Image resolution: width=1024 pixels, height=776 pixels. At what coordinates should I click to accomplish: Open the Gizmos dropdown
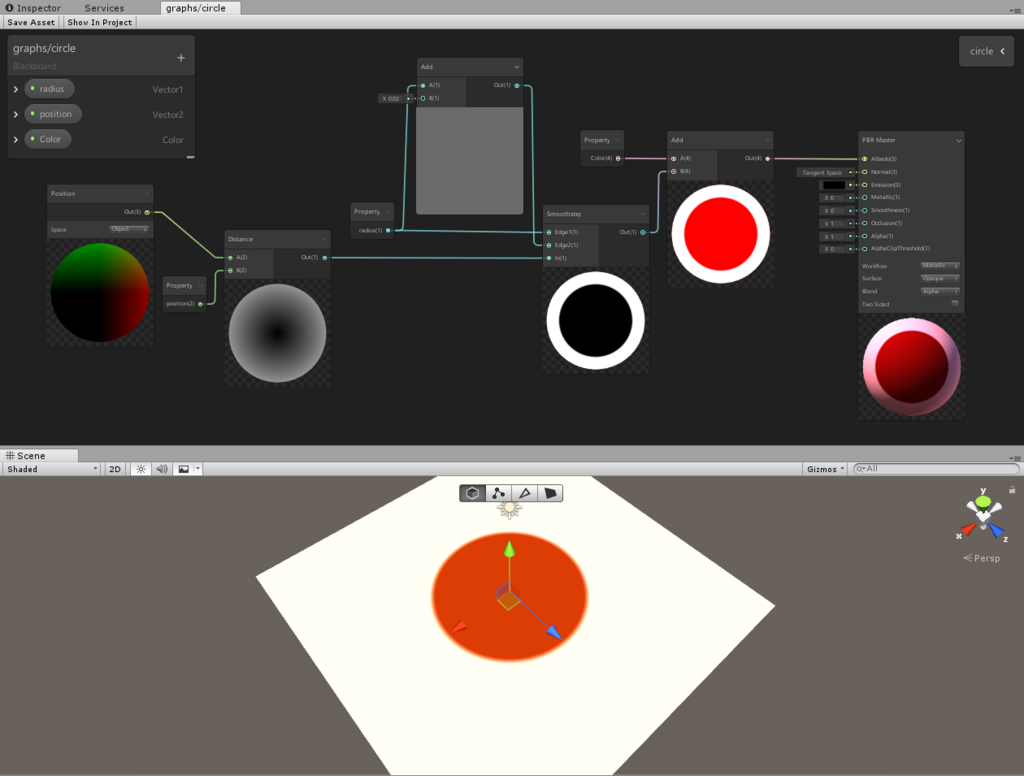(x=825, y=469)
